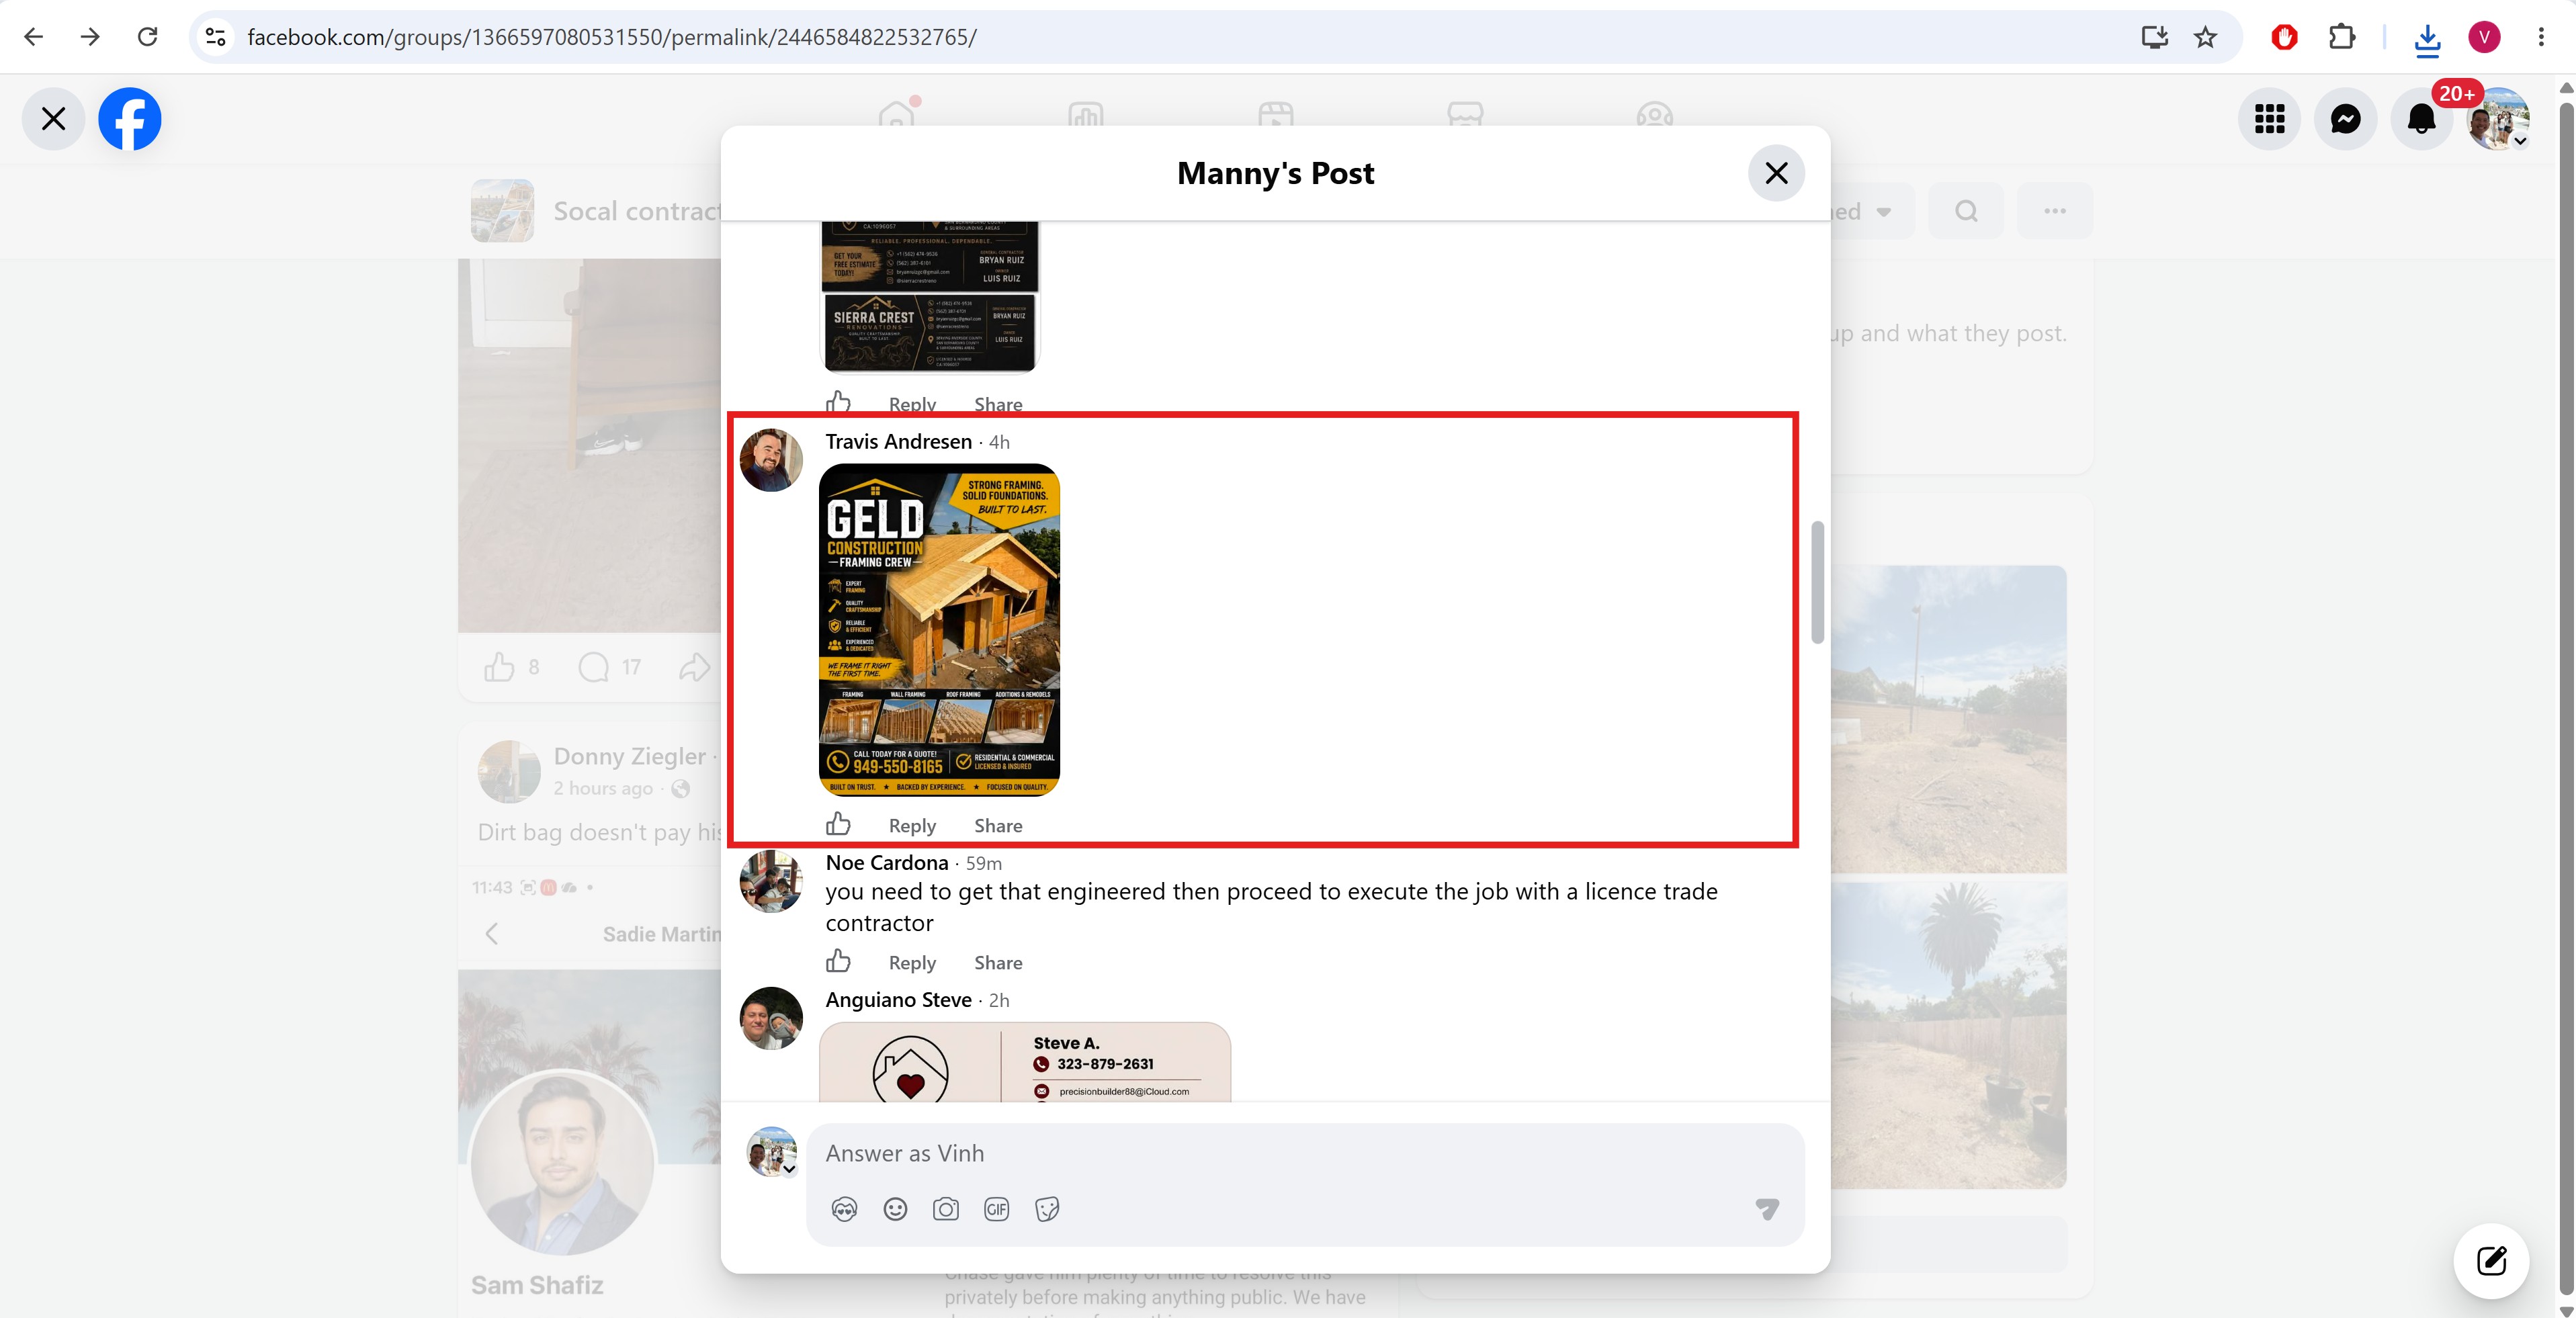Open Noe Cardona's profile name link
Screen dimensions: 2576x1318
(886, 863)
